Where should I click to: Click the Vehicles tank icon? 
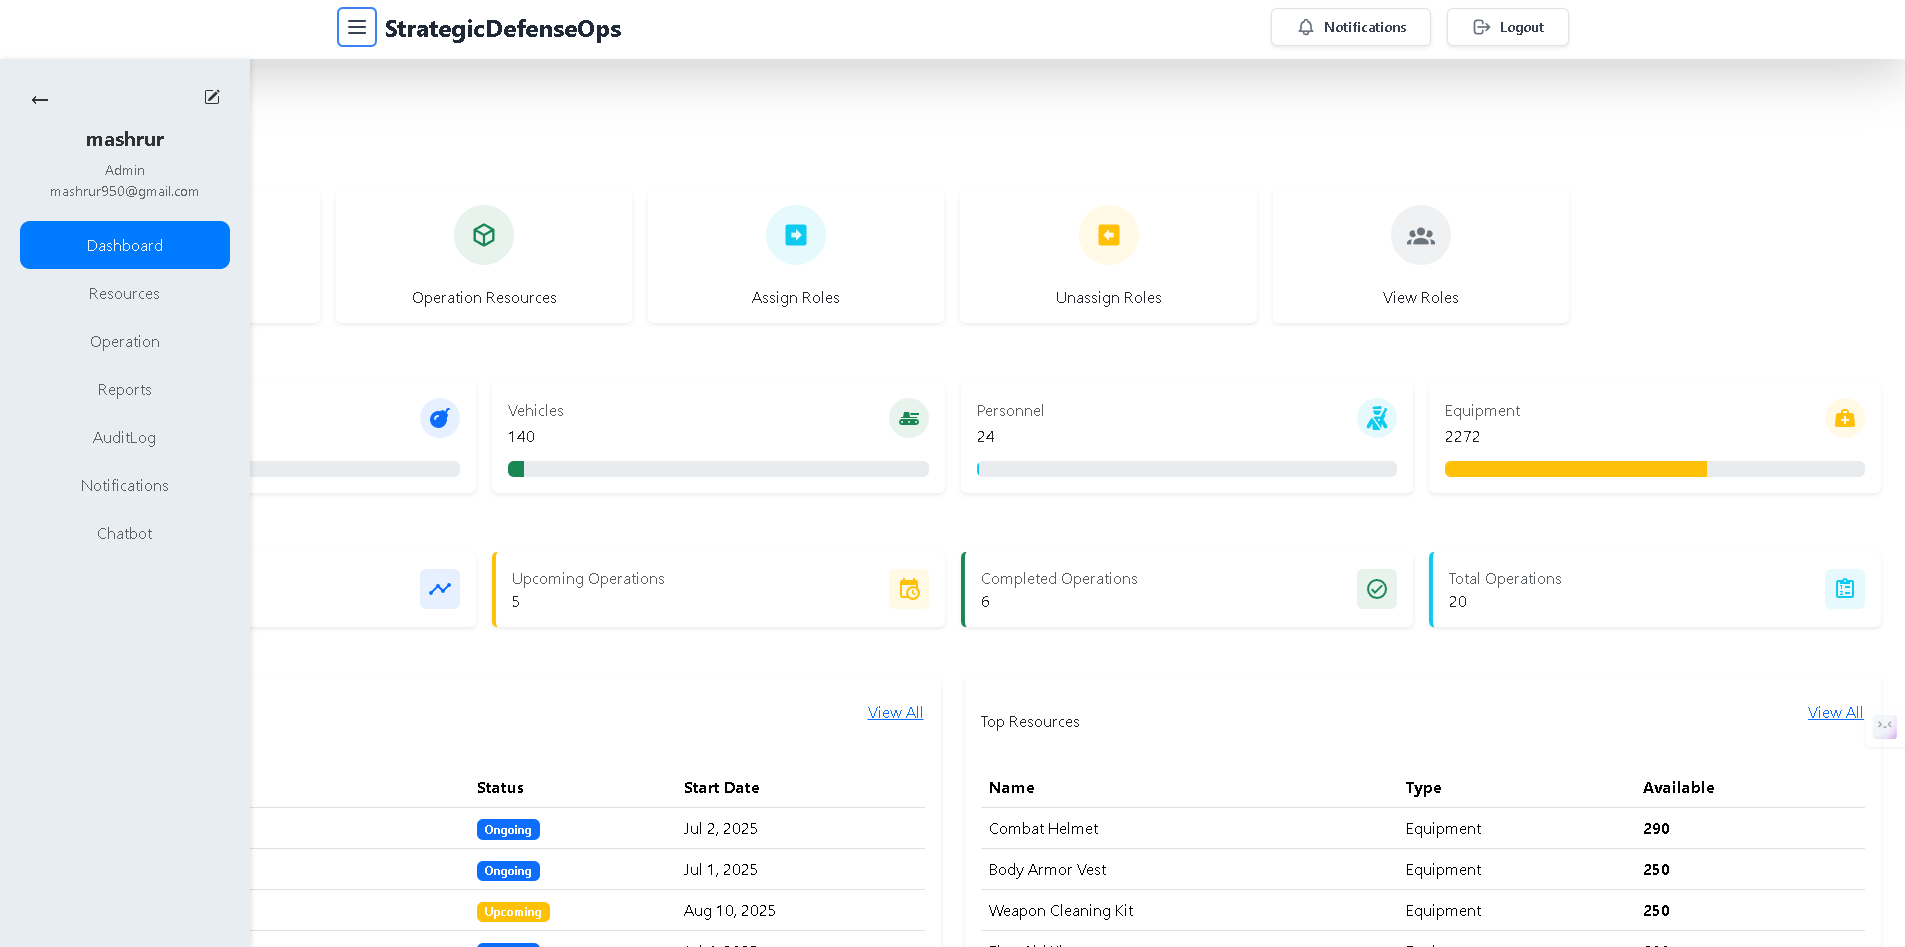[909, 418]
